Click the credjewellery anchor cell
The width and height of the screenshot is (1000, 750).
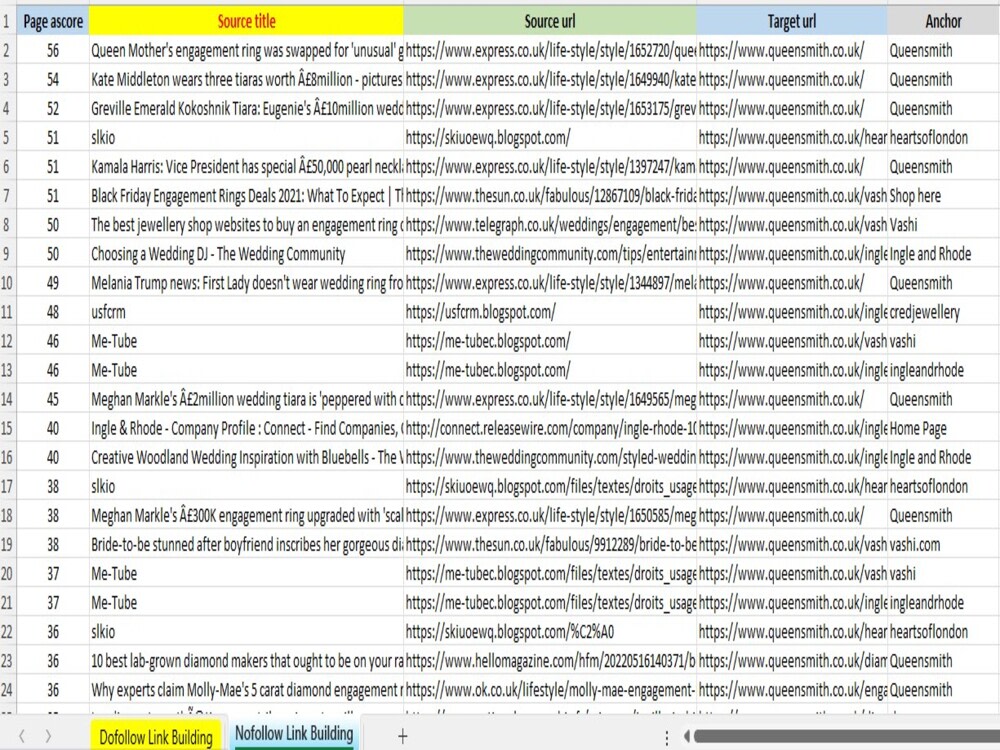tap(943, 312)
